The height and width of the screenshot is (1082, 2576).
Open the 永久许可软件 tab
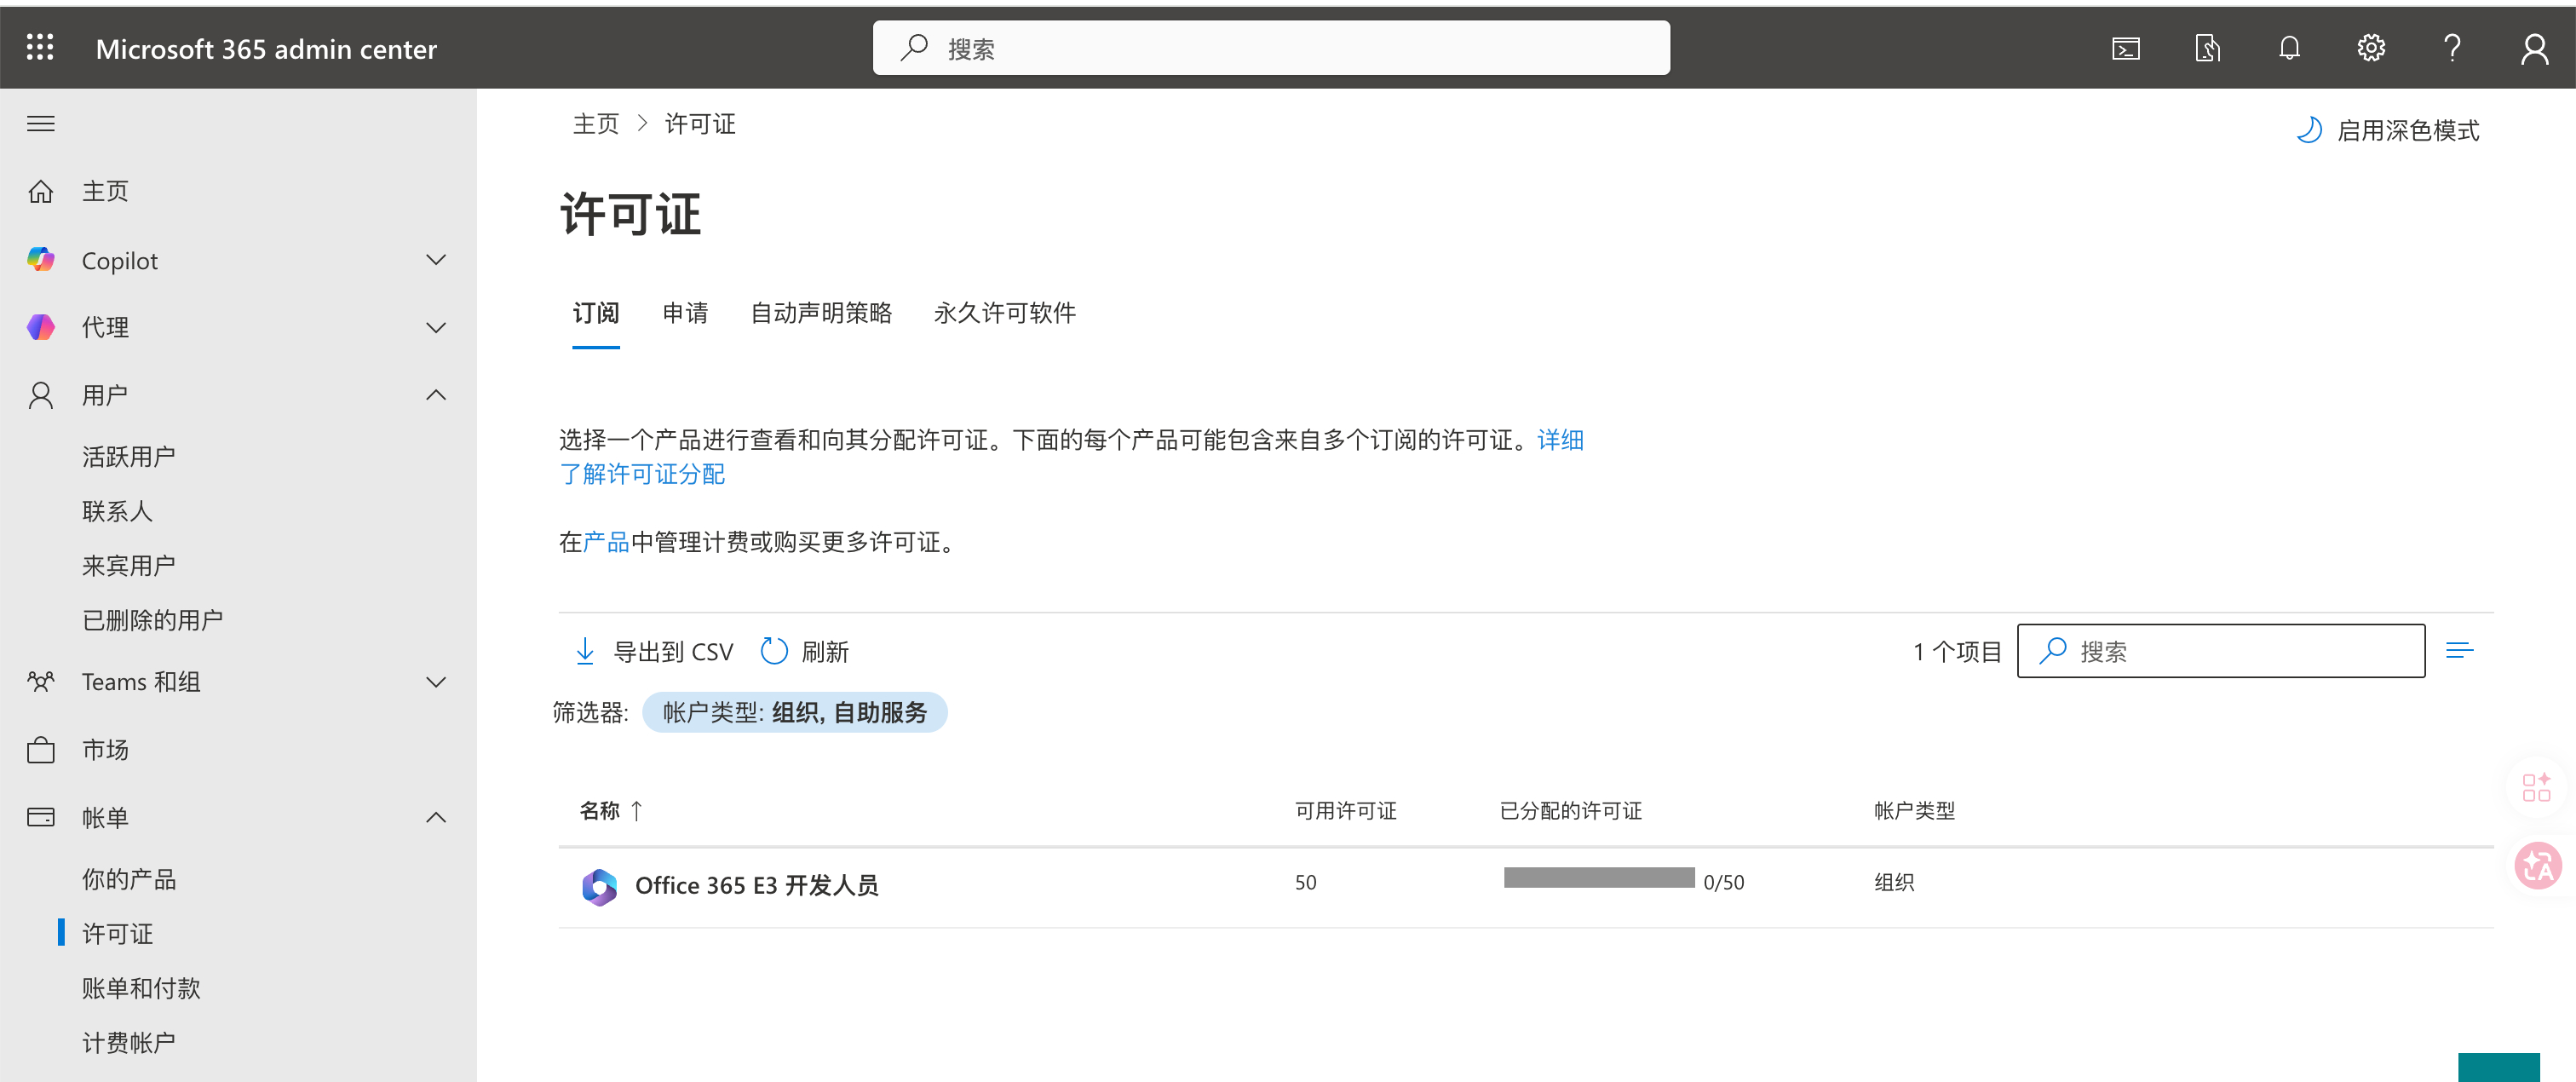pyautogui.click(x=1004, y=313)
